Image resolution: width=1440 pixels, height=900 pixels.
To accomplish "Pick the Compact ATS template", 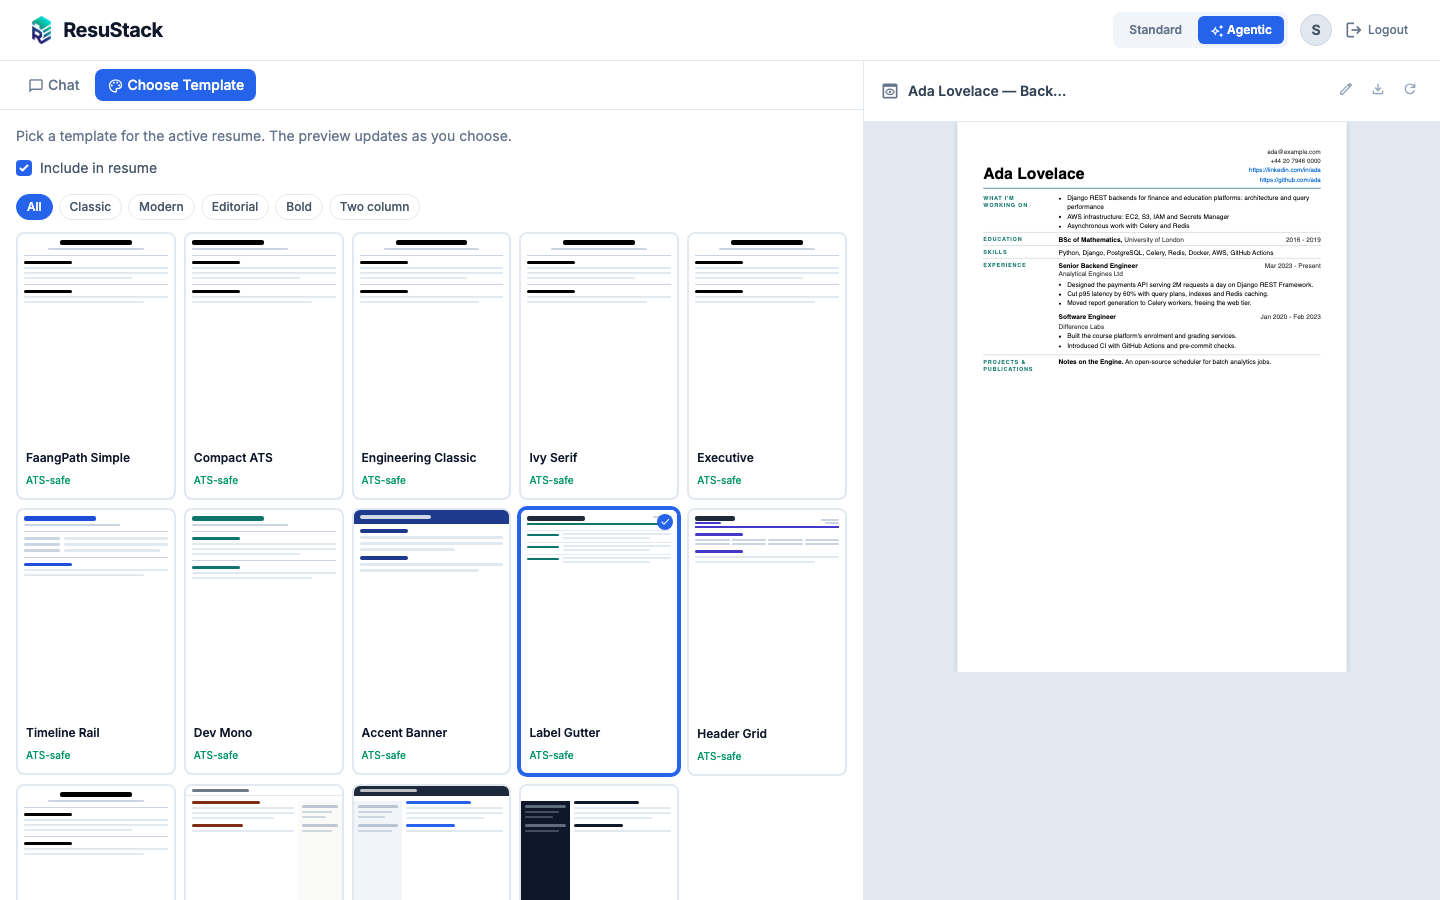I will [264, 366].
